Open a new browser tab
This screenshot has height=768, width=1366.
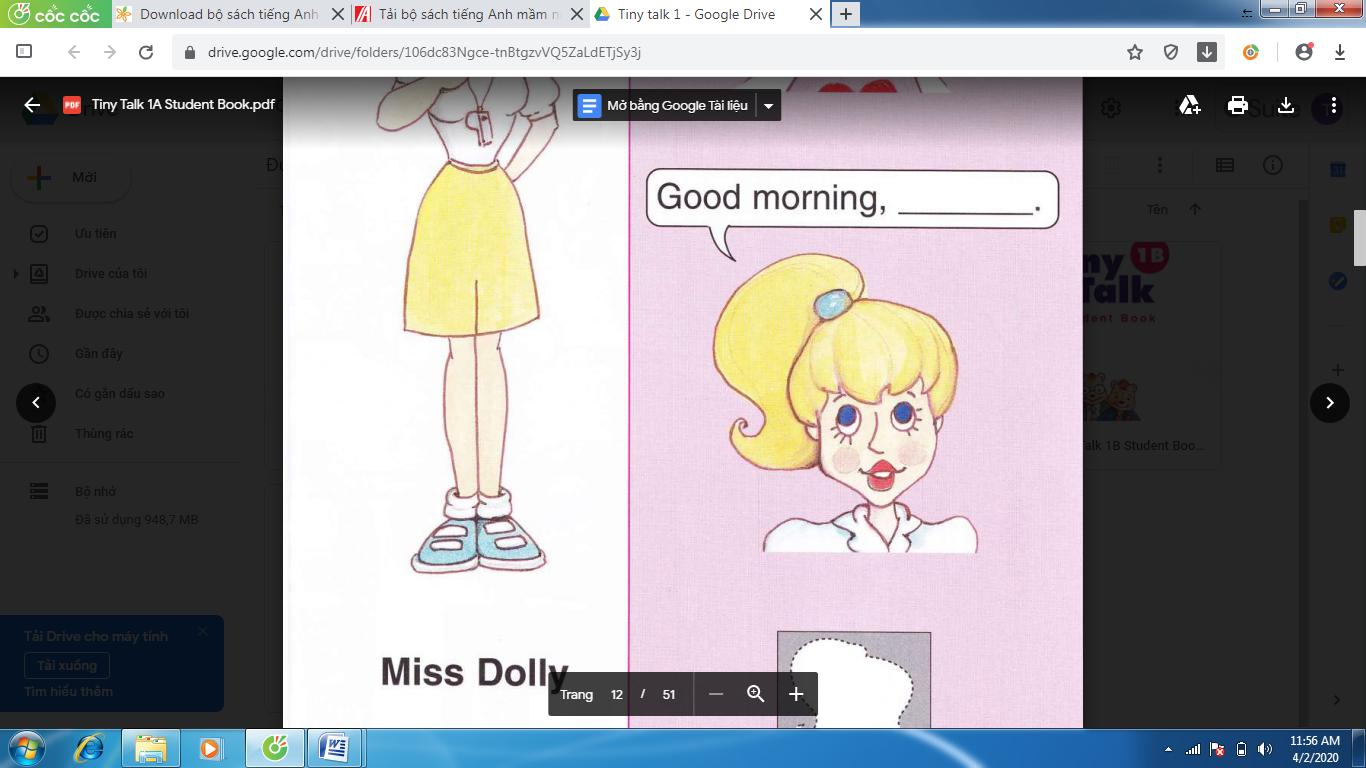846,14
